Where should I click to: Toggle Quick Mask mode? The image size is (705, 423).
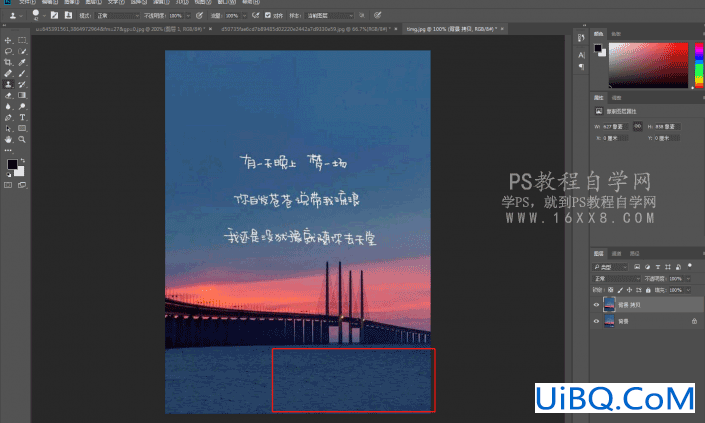point(8,185)
